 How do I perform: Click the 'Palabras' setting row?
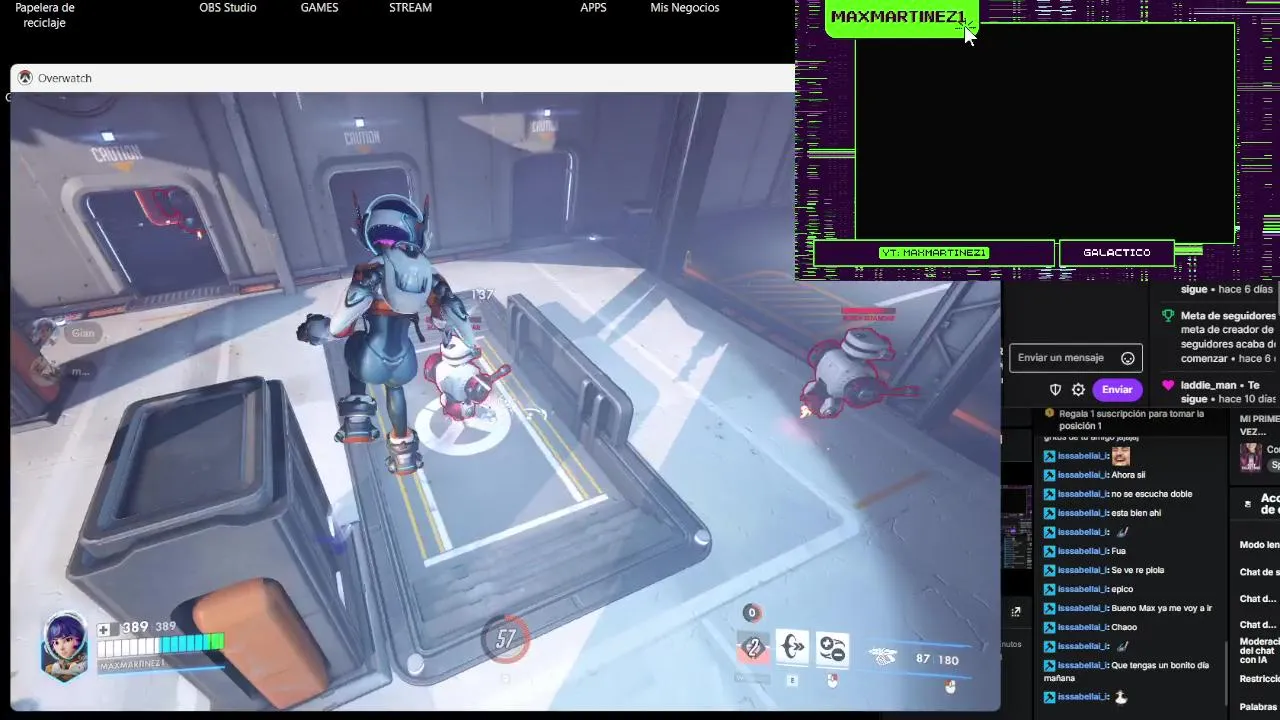[1259, 707]
